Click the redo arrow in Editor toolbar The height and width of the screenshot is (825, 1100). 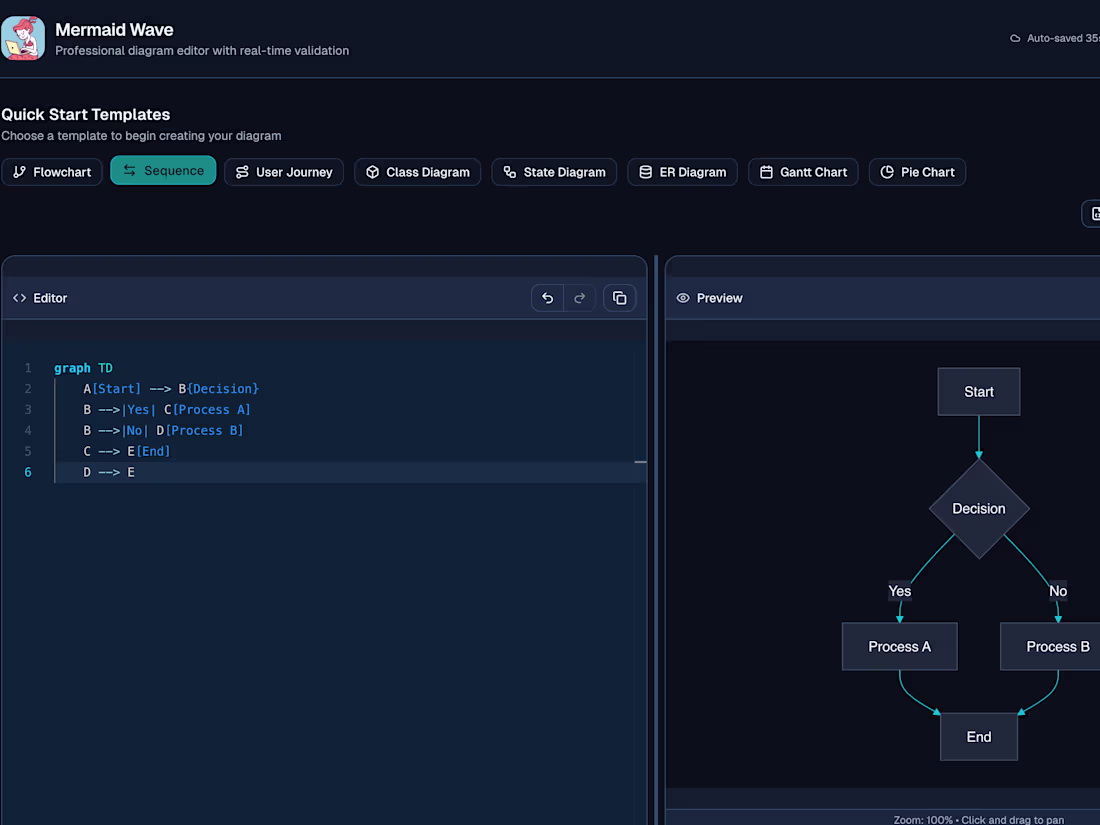pyautogui.click(x=580, y=298)
